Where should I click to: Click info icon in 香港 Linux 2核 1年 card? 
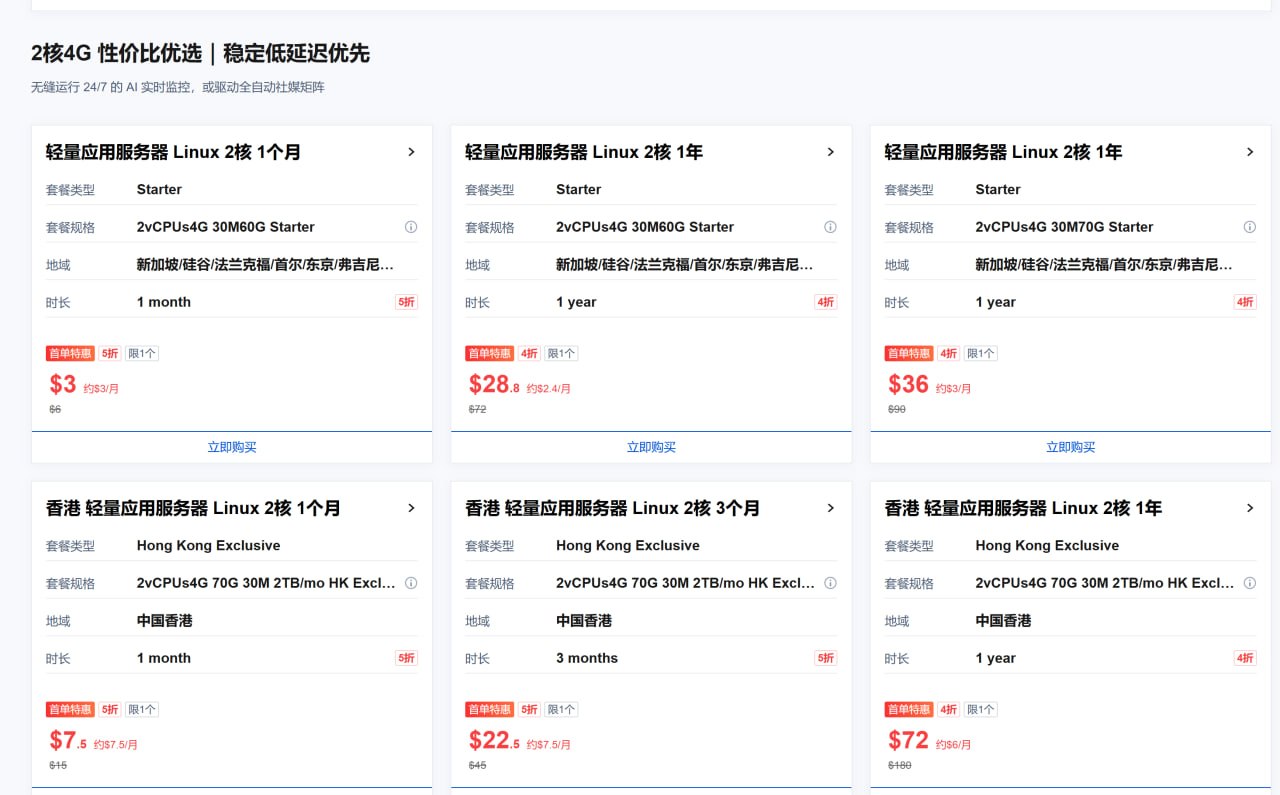(x=1249, y=583)
